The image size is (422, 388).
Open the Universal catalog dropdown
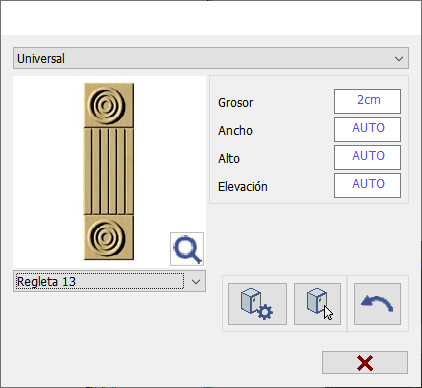point(211,58)
